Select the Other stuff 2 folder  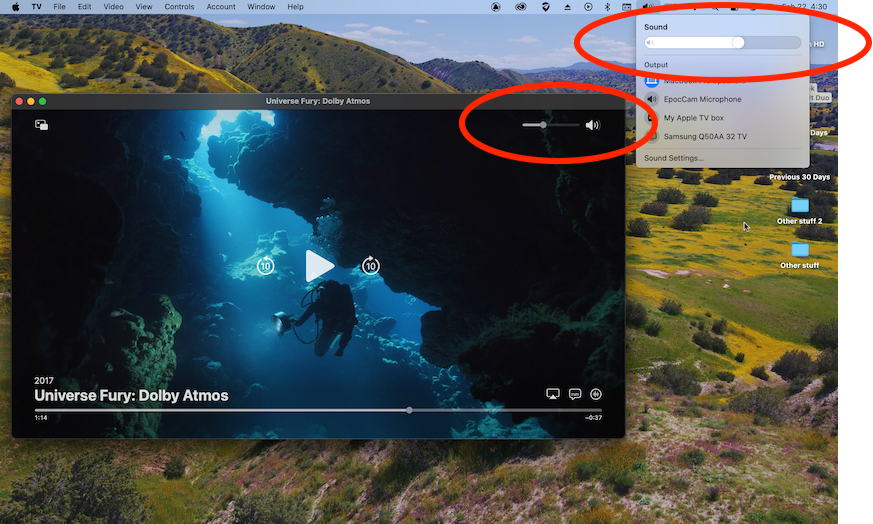tap(800, 210)
